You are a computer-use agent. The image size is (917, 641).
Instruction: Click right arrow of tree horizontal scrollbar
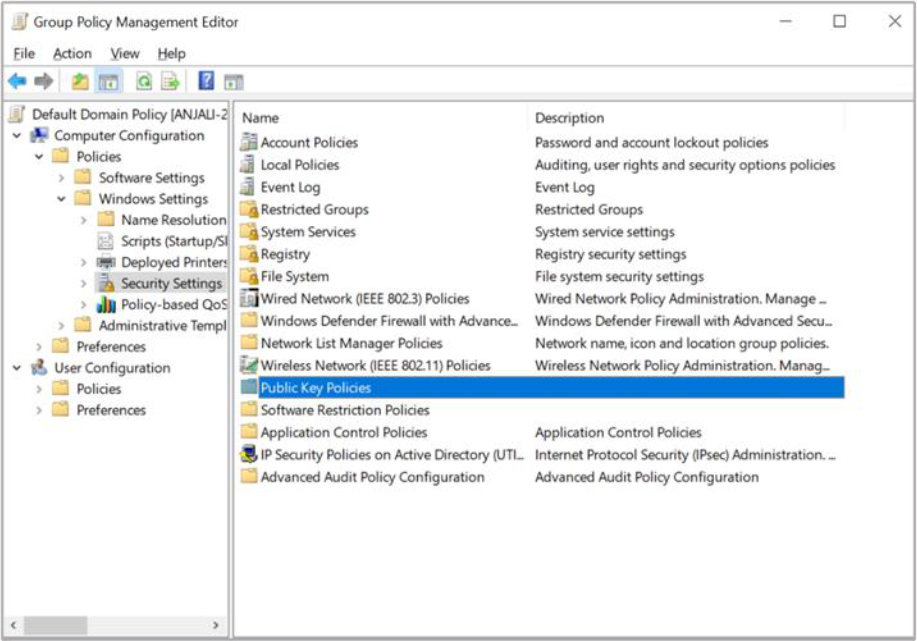215,625
